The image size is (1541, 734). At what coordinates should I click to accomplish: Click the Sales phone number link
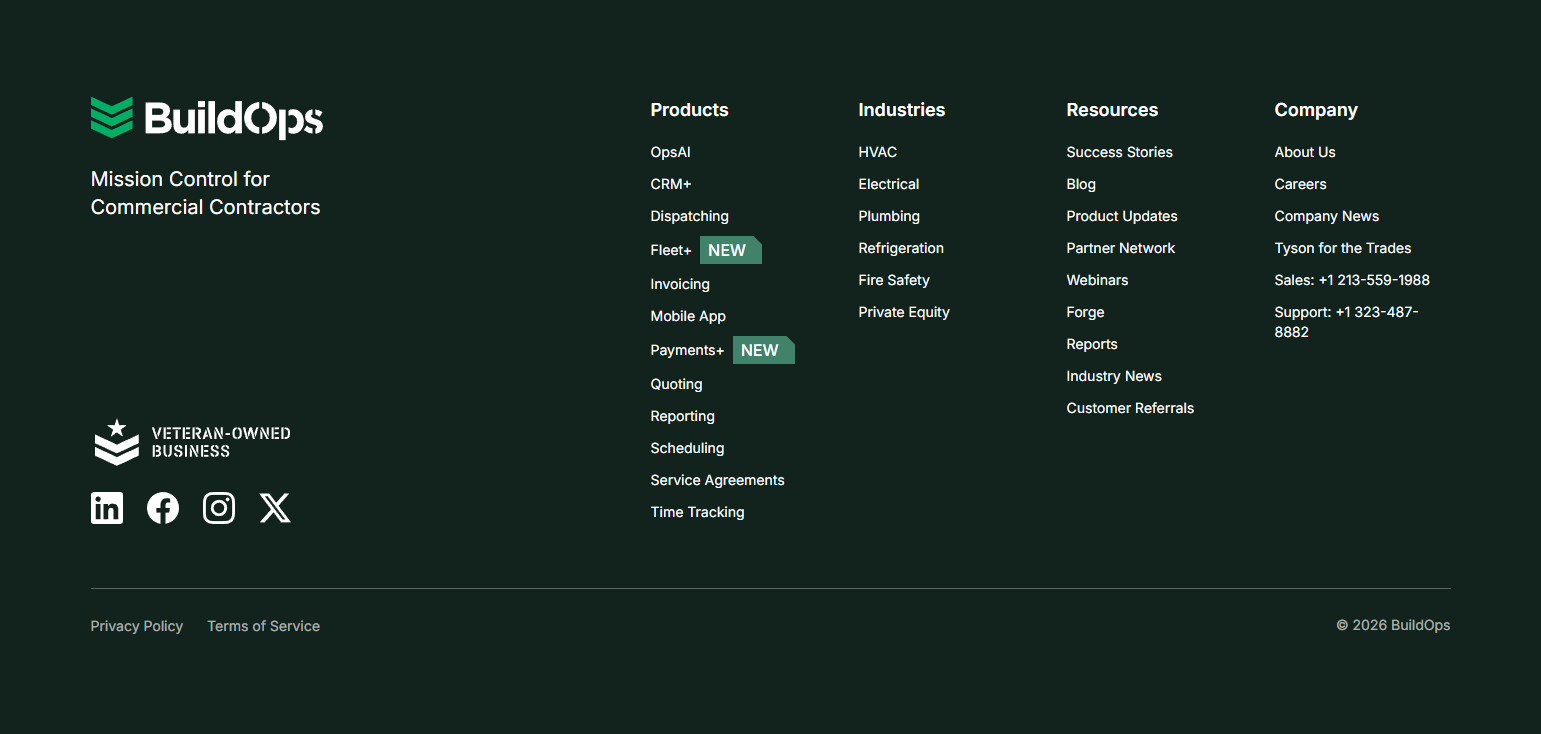[1352, 279]
